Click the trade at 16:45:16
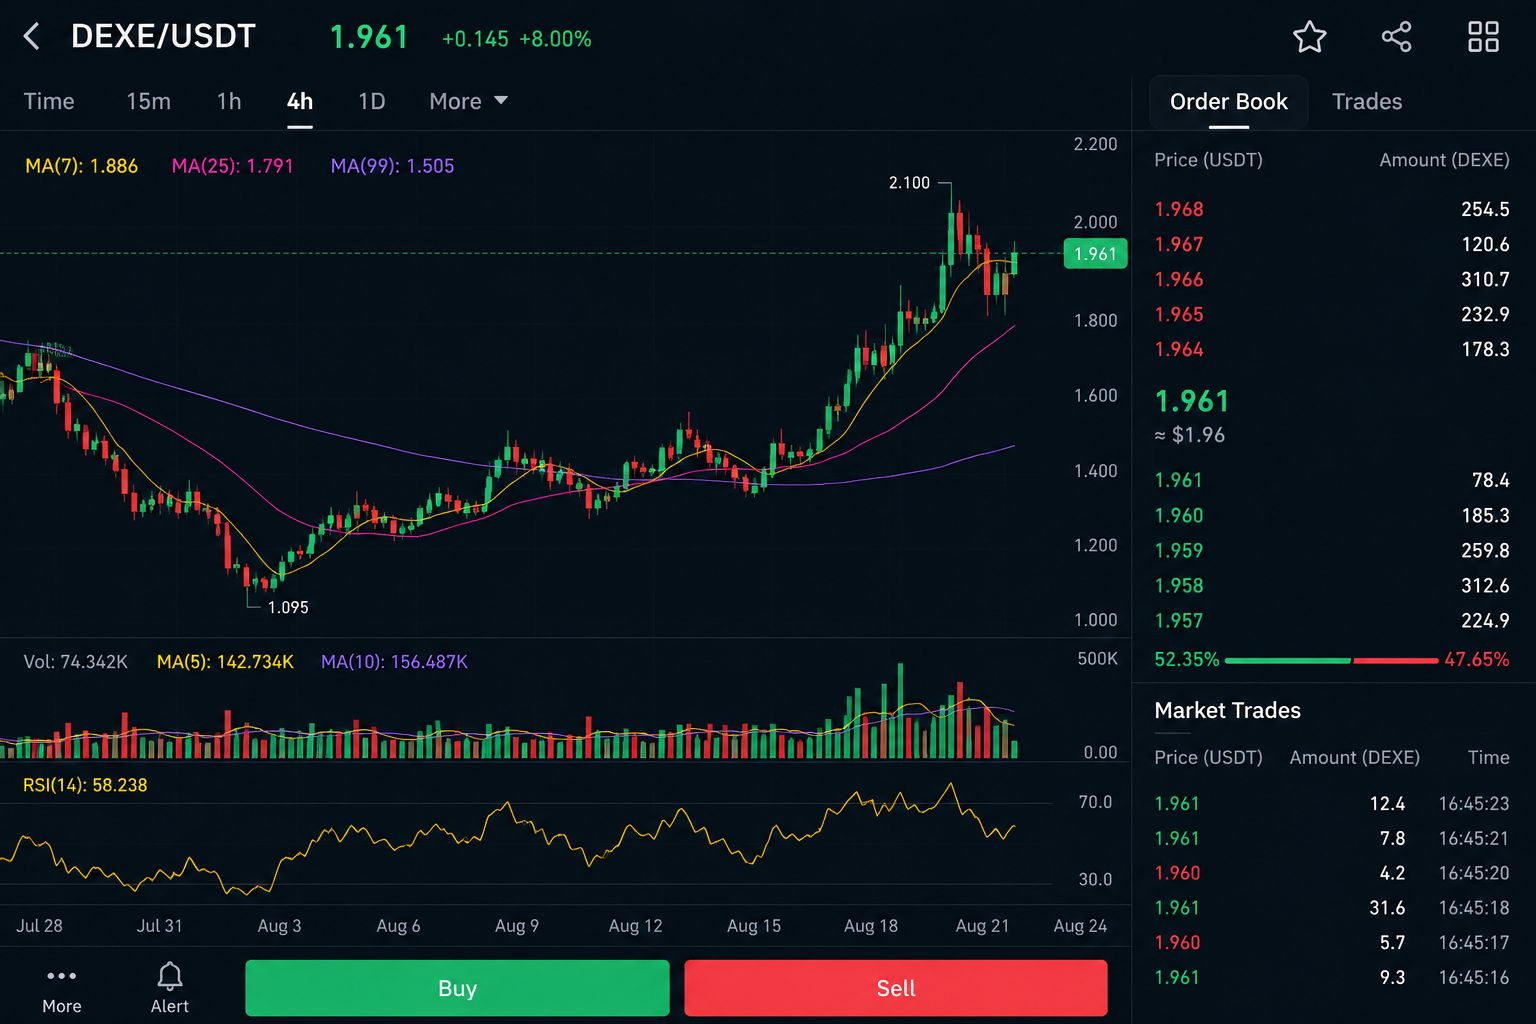Screen dimensions: 1536x1024 click(1331, 977)
